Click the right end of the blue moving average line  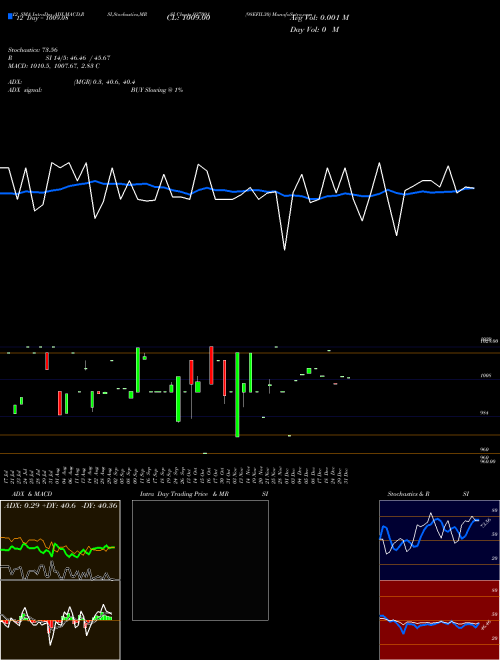[473, 188]
